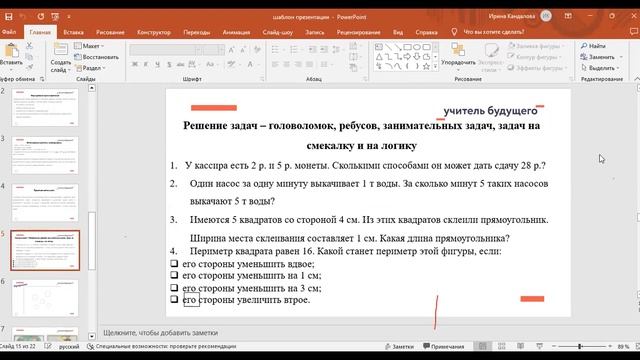Click the zoom percentage 89 %
This screenshot has width=640, height=360.
[x=623, y=347]
